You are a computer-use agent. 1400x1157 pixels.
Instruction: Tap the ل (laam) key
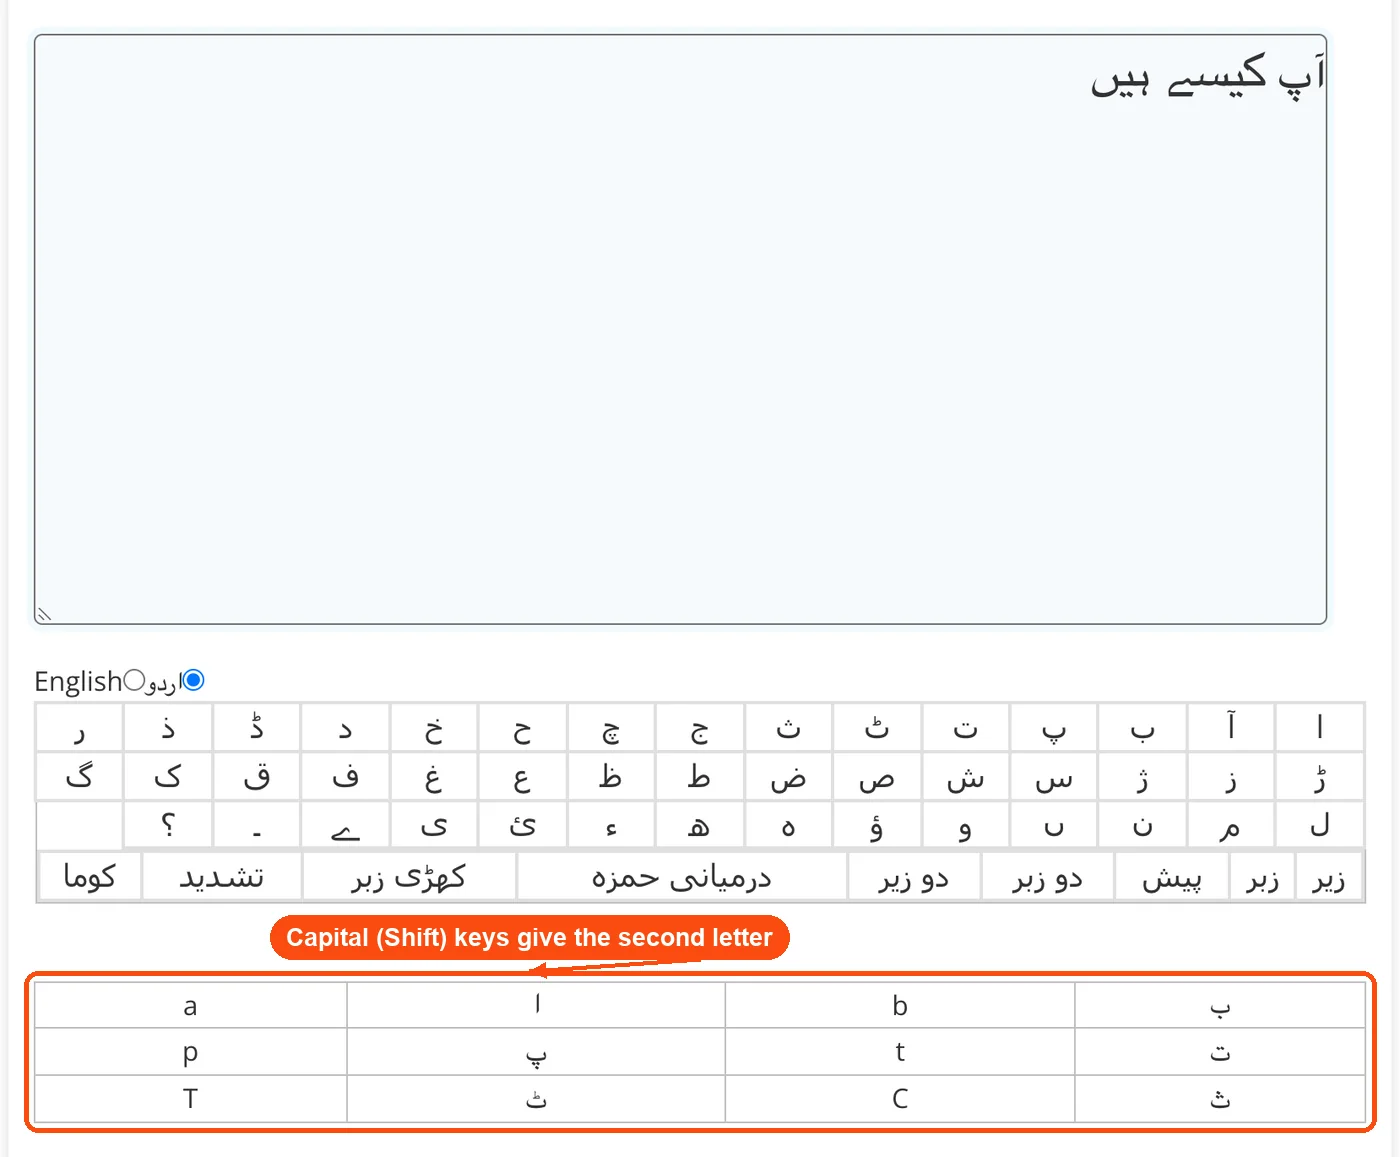click(1320, 826)
